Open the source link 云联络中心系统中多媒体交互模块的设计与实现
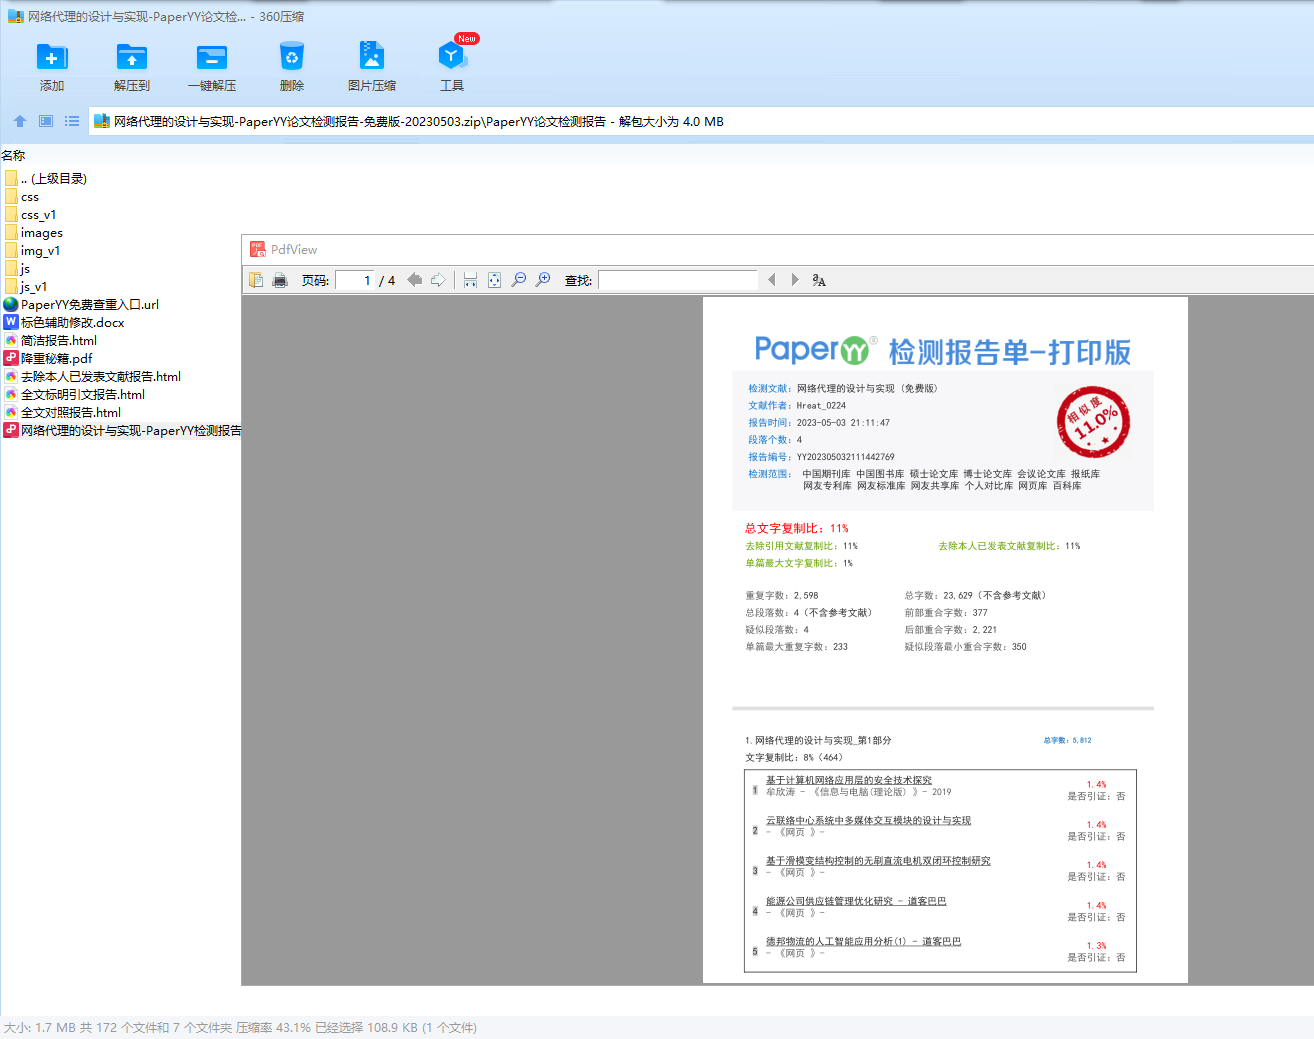The height and width of the screenshot is (1039, 1314). 869,820
